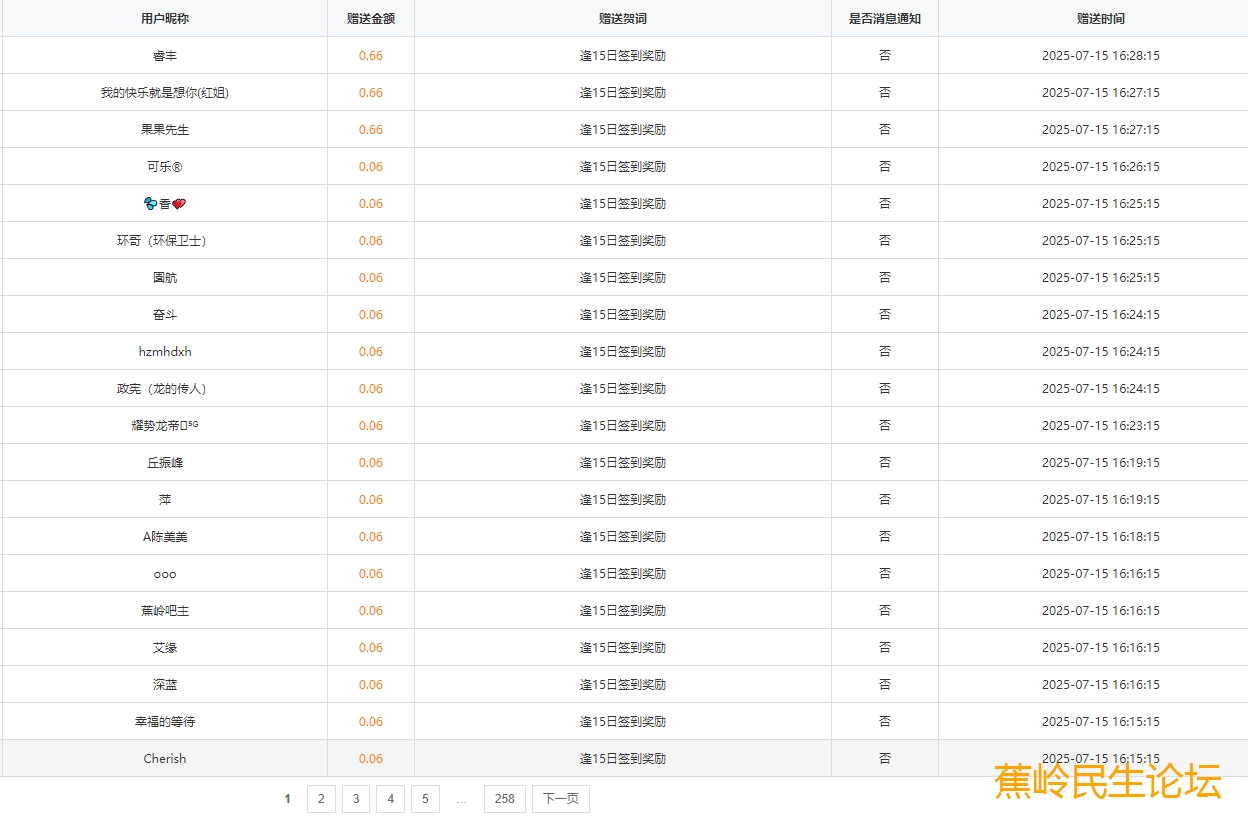The width and height of the screenshot is (1248, 817).
Task: Open page 3 of the list
Action: pos(355,799)
